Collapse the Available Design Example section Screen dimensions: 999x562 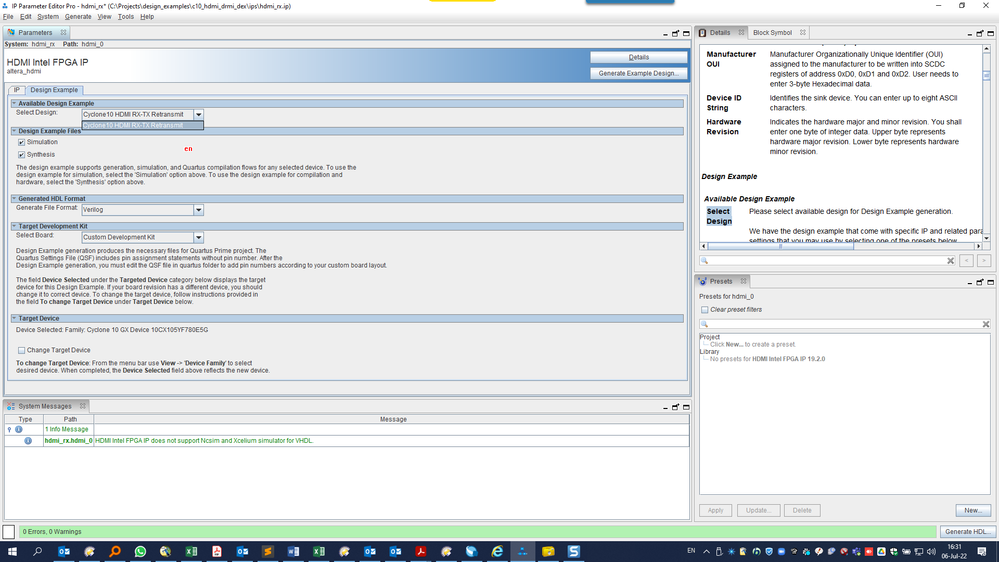click(14, 103)
